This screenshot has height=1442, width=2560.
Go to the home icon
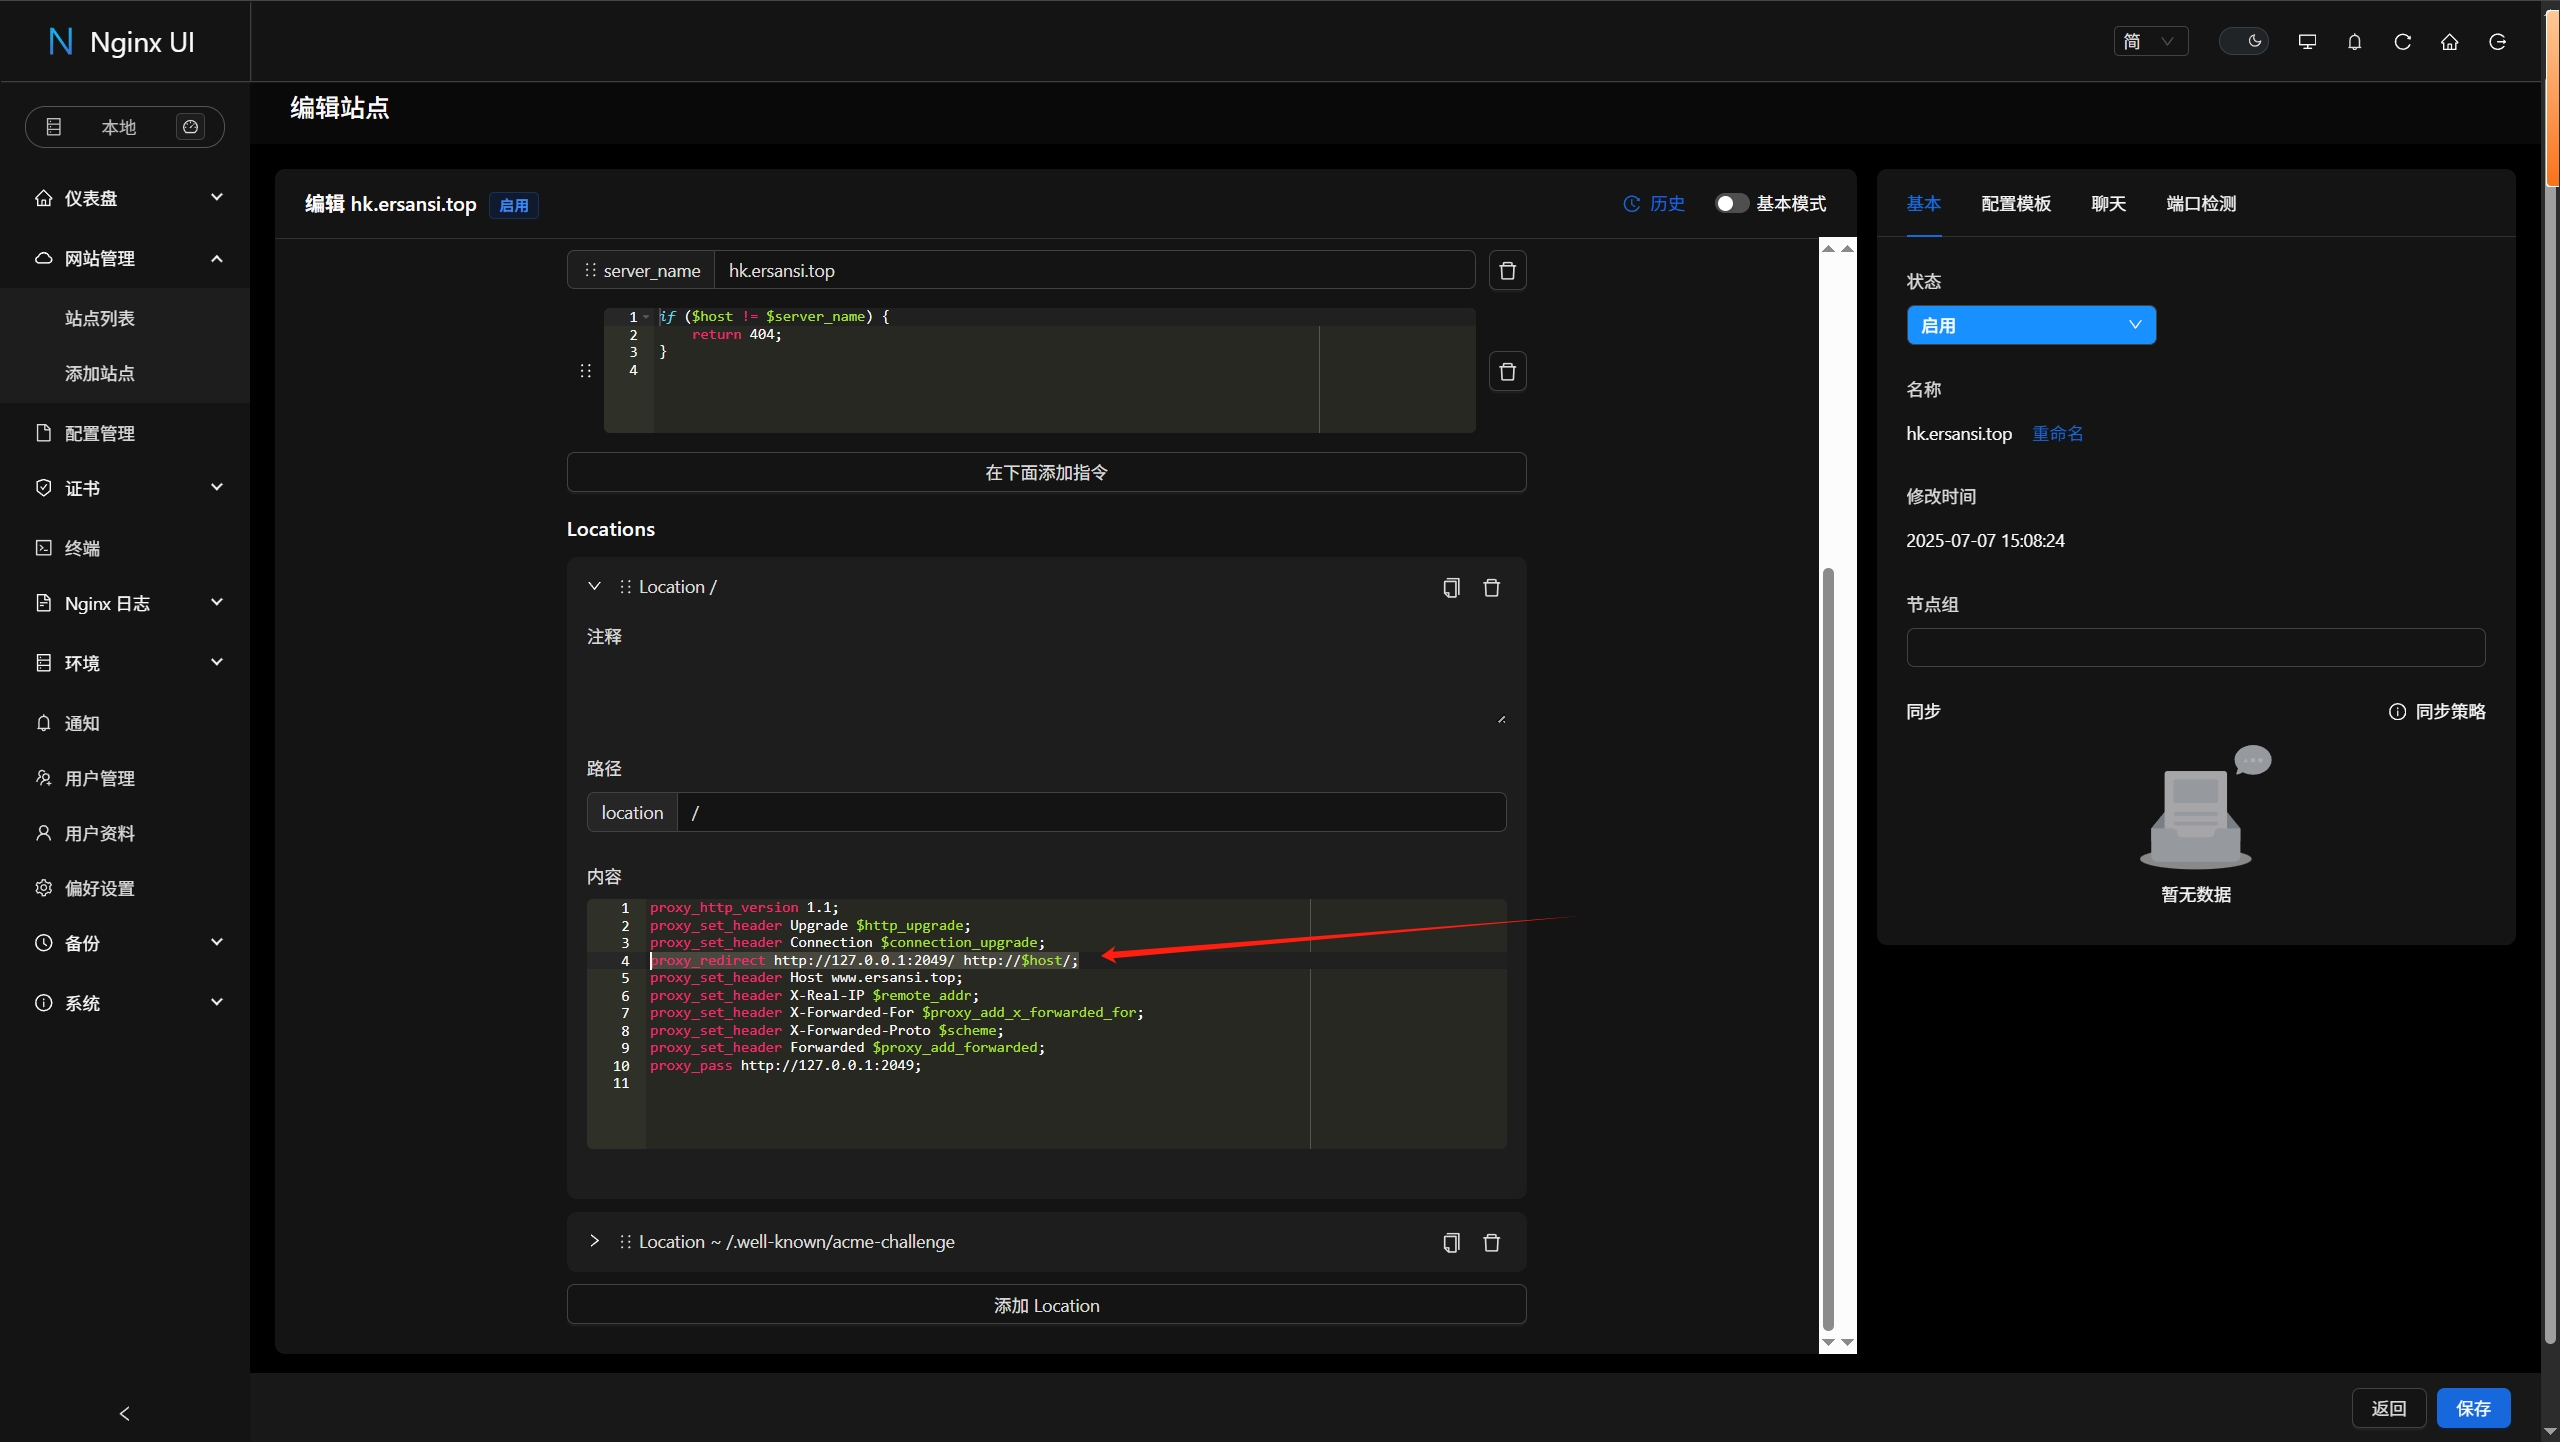[2449, 41]
